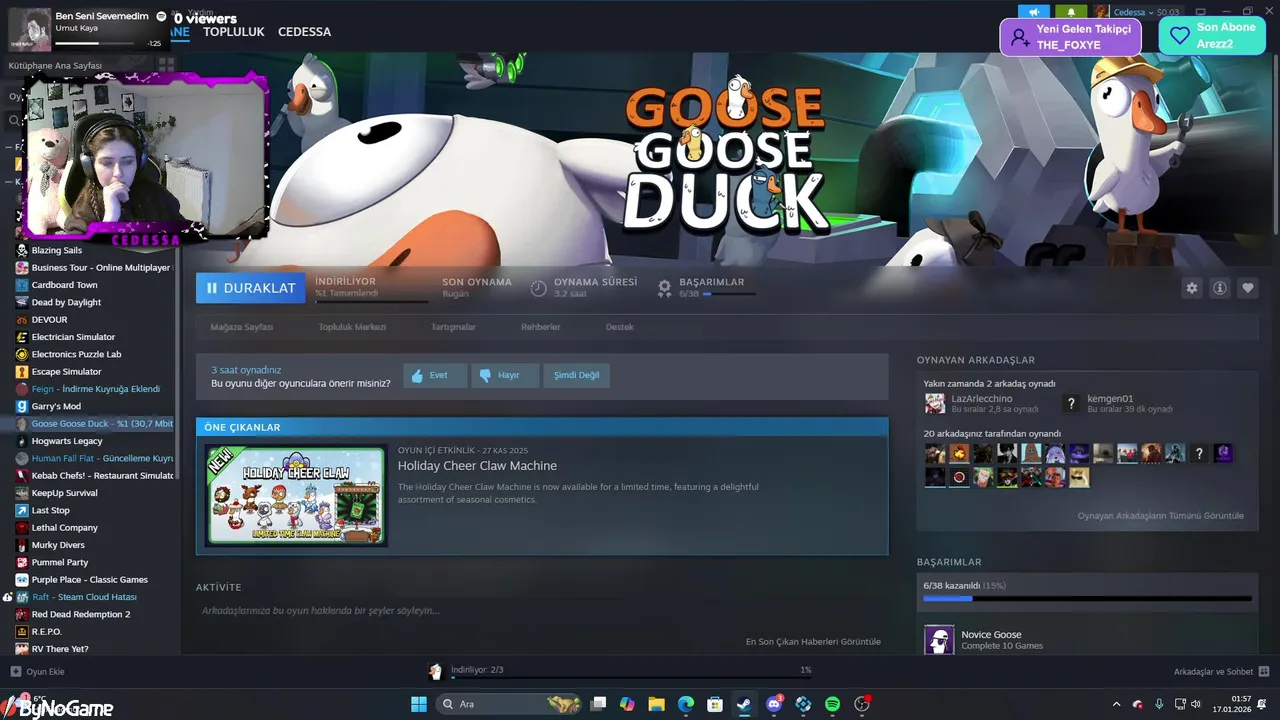
Task: Open Discord from taskbar
Action: pyautogui.click(x=774, y=704)
